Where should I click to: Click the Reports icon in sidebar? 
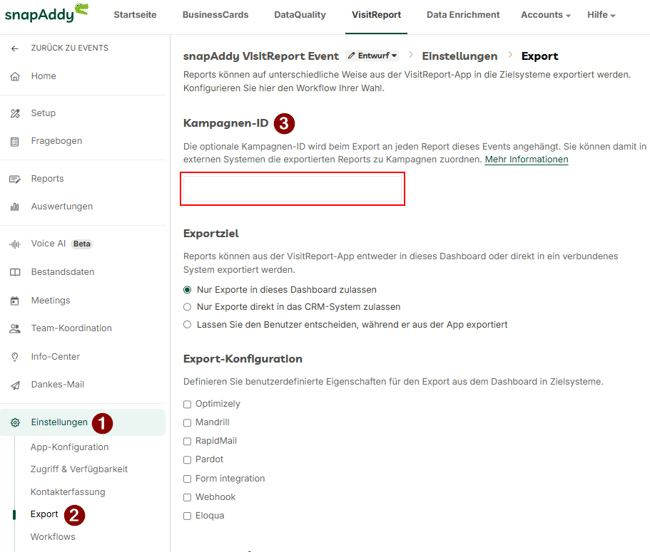tap(15, 179)
